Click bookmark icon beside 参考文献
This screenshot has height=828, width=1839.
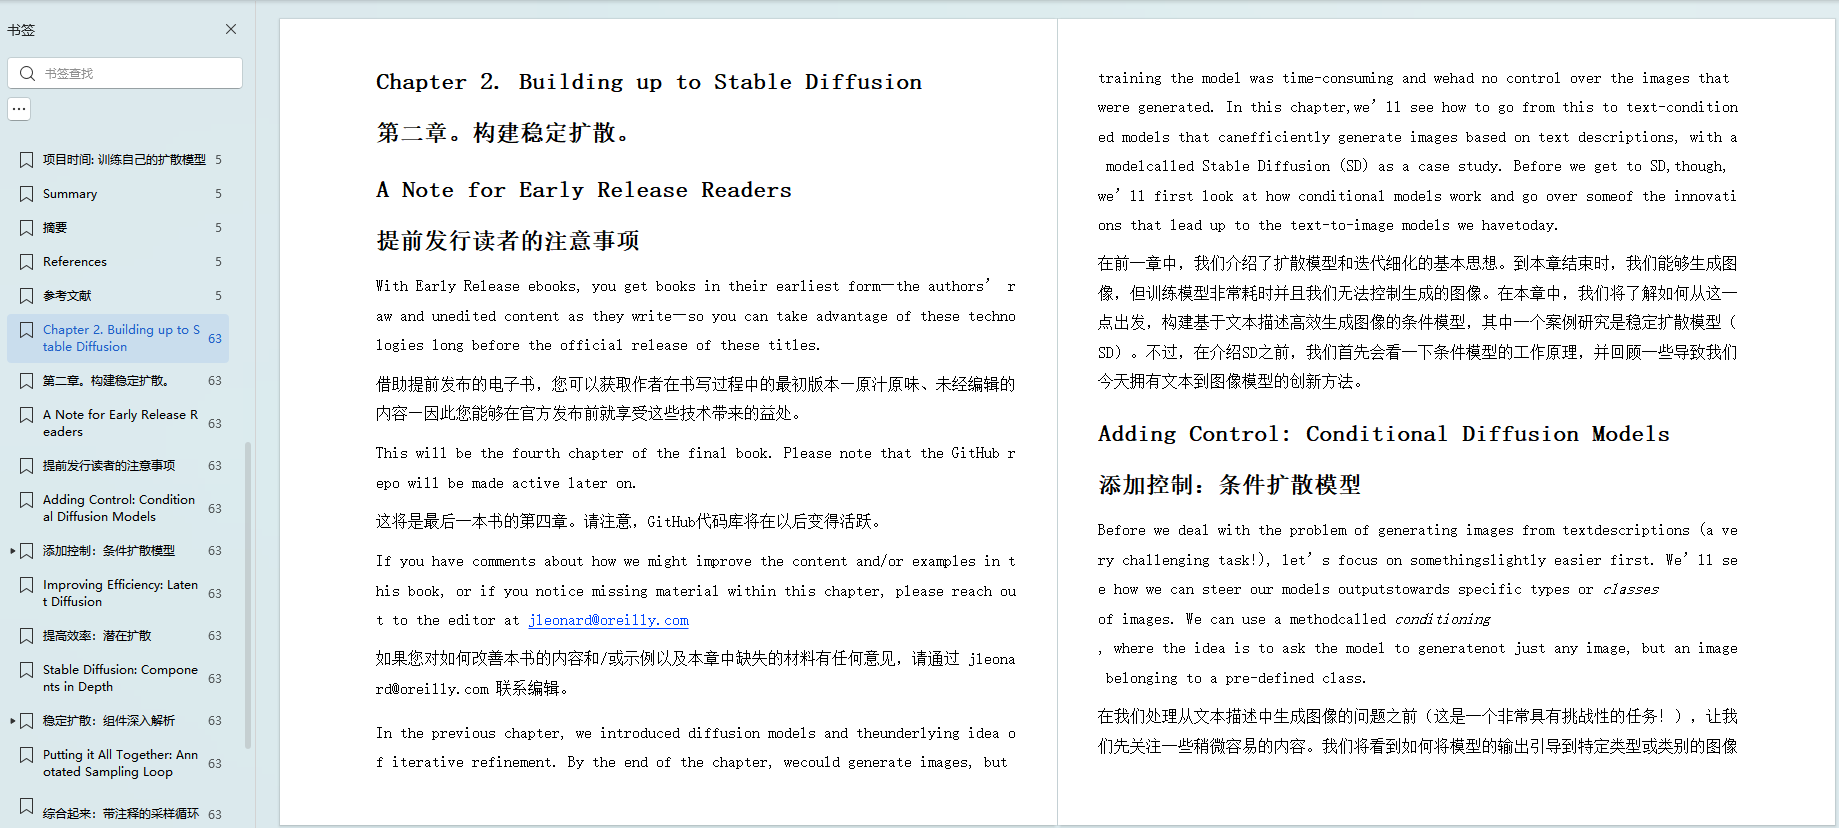coord(27,296)
